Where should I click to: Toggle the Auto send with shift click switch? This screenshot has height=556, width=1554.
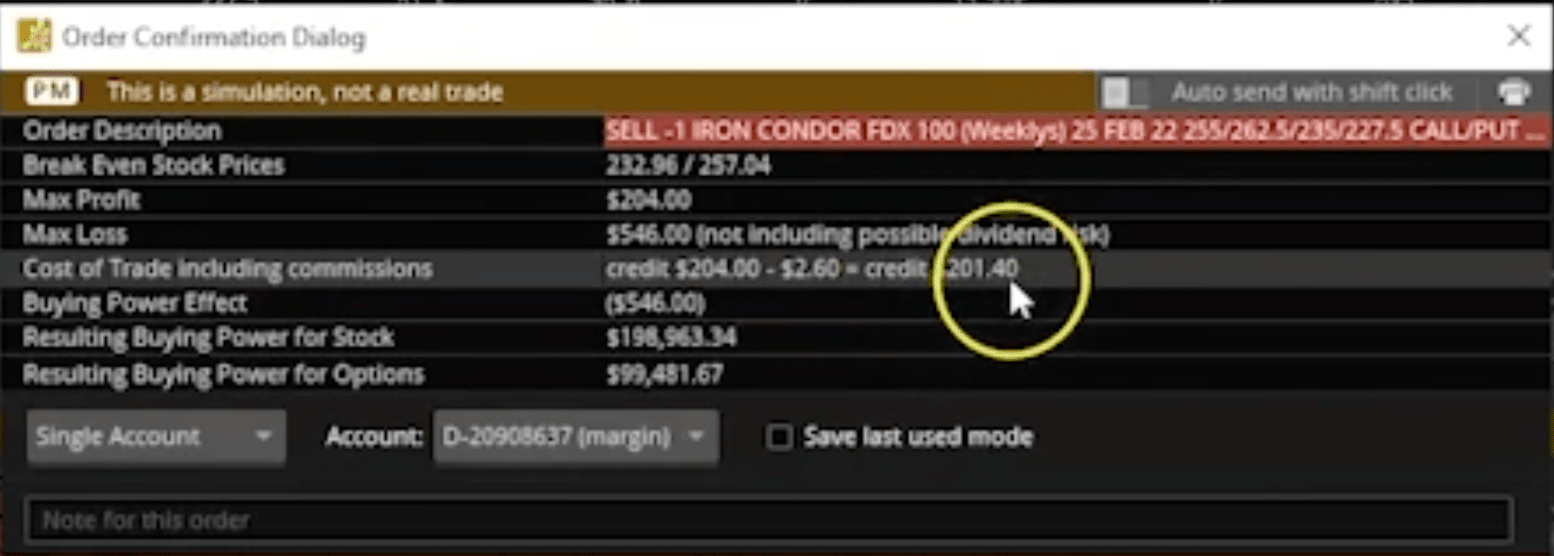(x=1125, y=93)
